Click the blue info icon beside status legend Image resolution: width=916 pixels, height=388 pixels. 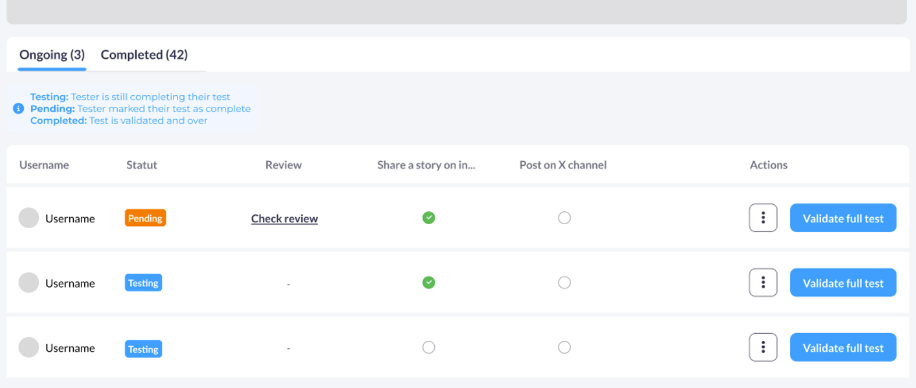pyautogui.click(x=19, y=109)
